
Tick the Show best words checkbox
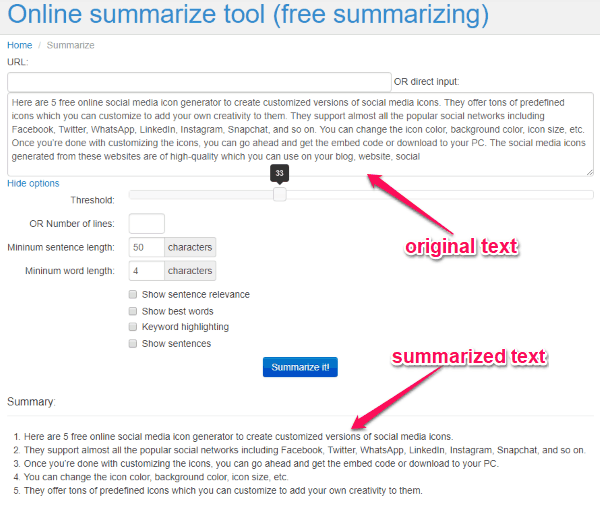pos(133,311)
